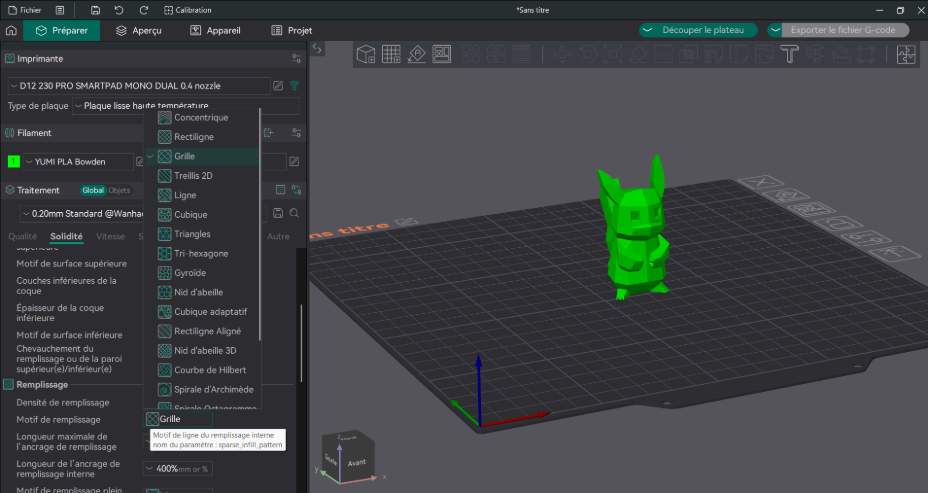Open the Vitesse settings tab
This screenshot has width=928, height=493.
click(x=110, y=236)
